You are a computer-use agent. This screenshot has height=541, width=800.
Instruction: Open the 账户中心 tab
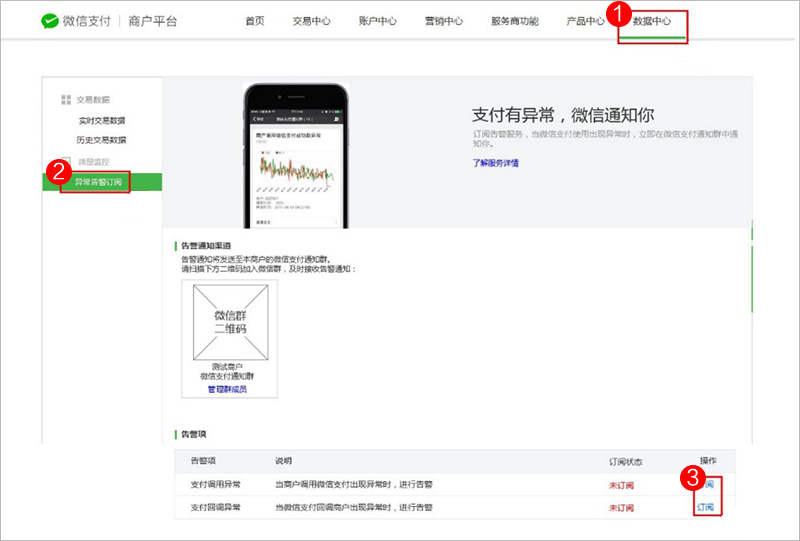(x=378, y=21)
